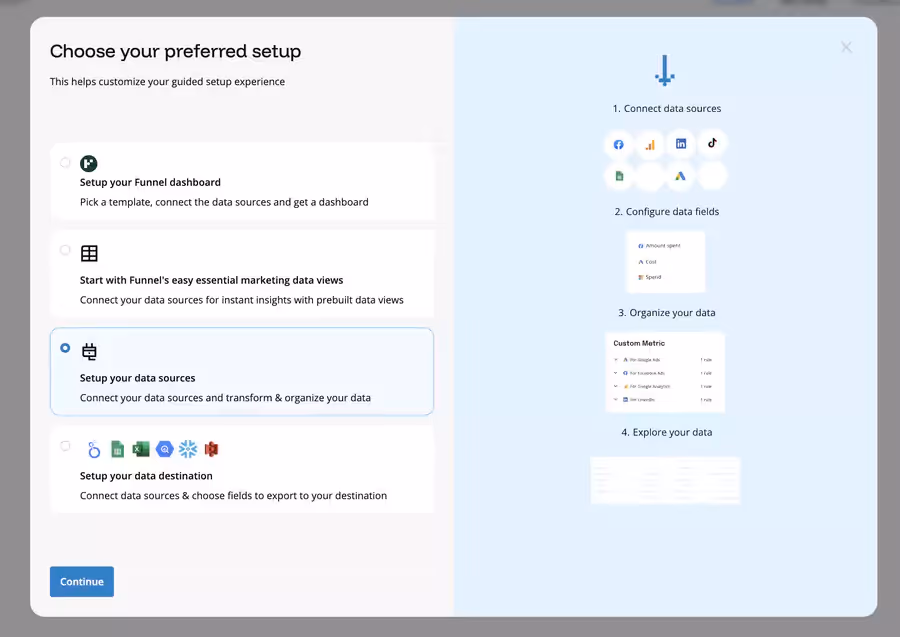Viewport: 900px width, 637px height.
Task: Select the Setup your data destination radio button
Action: 65,446
